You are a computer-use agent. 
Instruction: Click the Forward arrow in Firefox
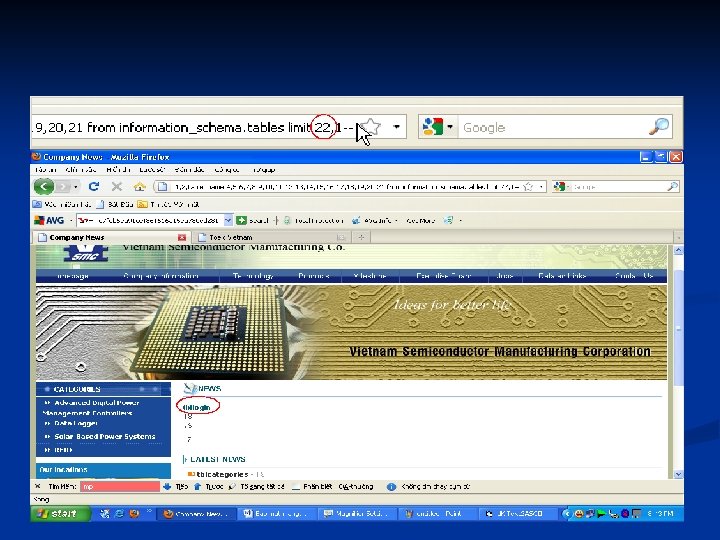pyautogui.click(x=63, y=186)
